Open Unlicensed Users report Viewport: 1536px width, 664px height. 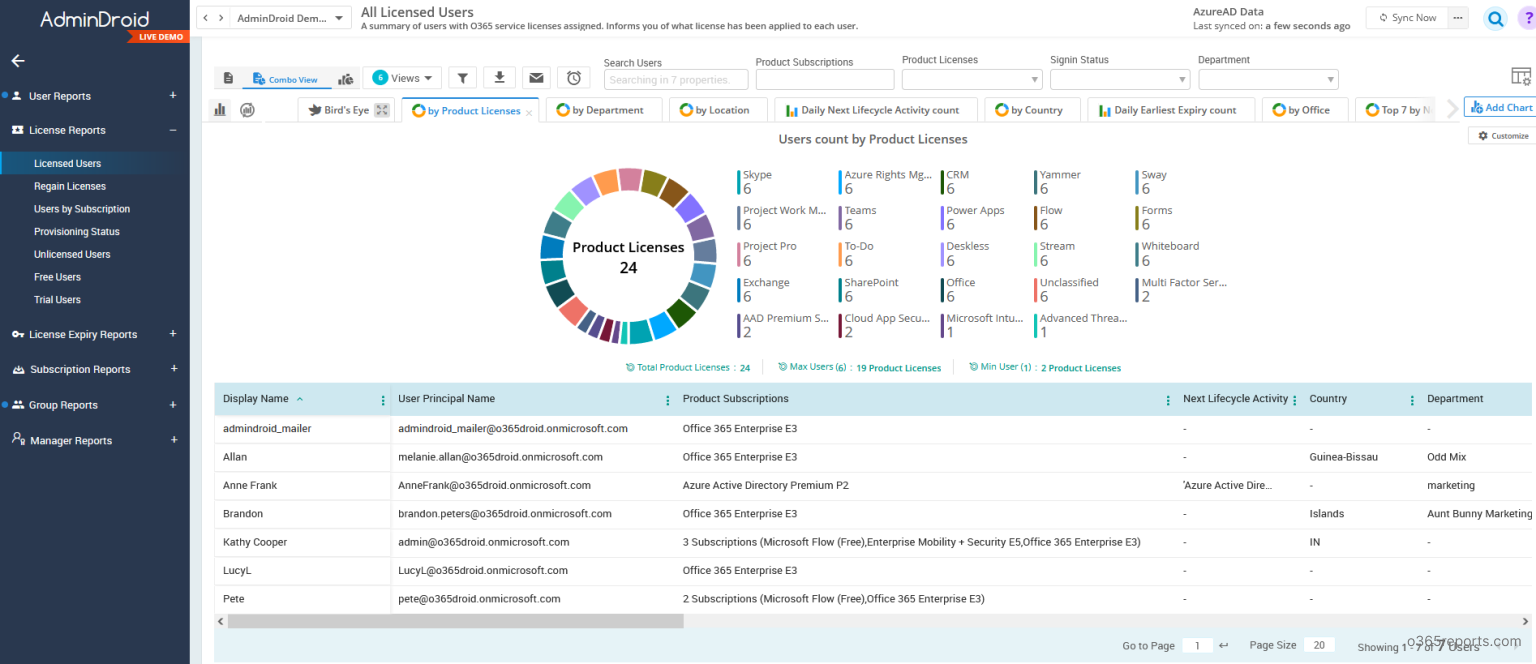(x=72, y=254)
